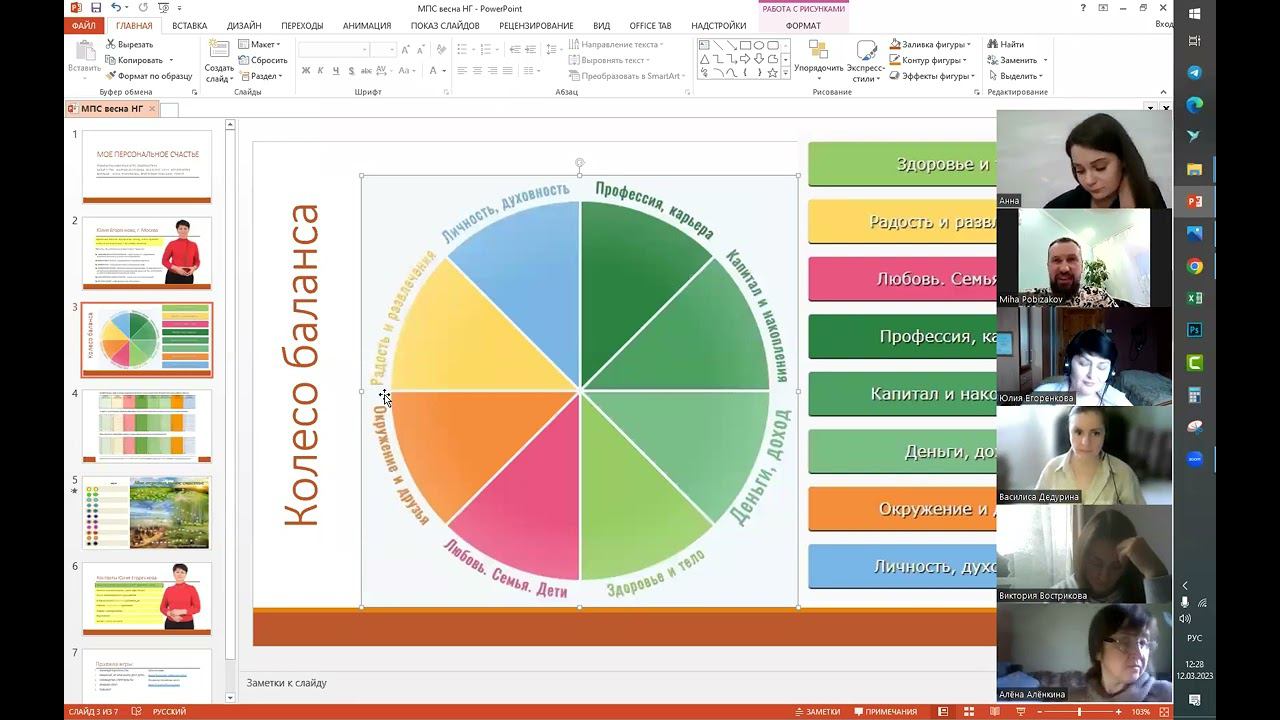Open the ПЕРЕХОДЫ transitions tab
The image size is (1280, 720).
tap(302, 26)
